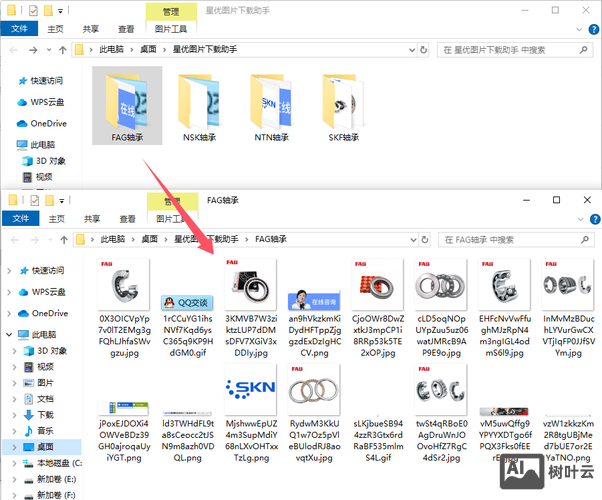Open WPS云盘 in the lower sidebar

click(42, 292)
